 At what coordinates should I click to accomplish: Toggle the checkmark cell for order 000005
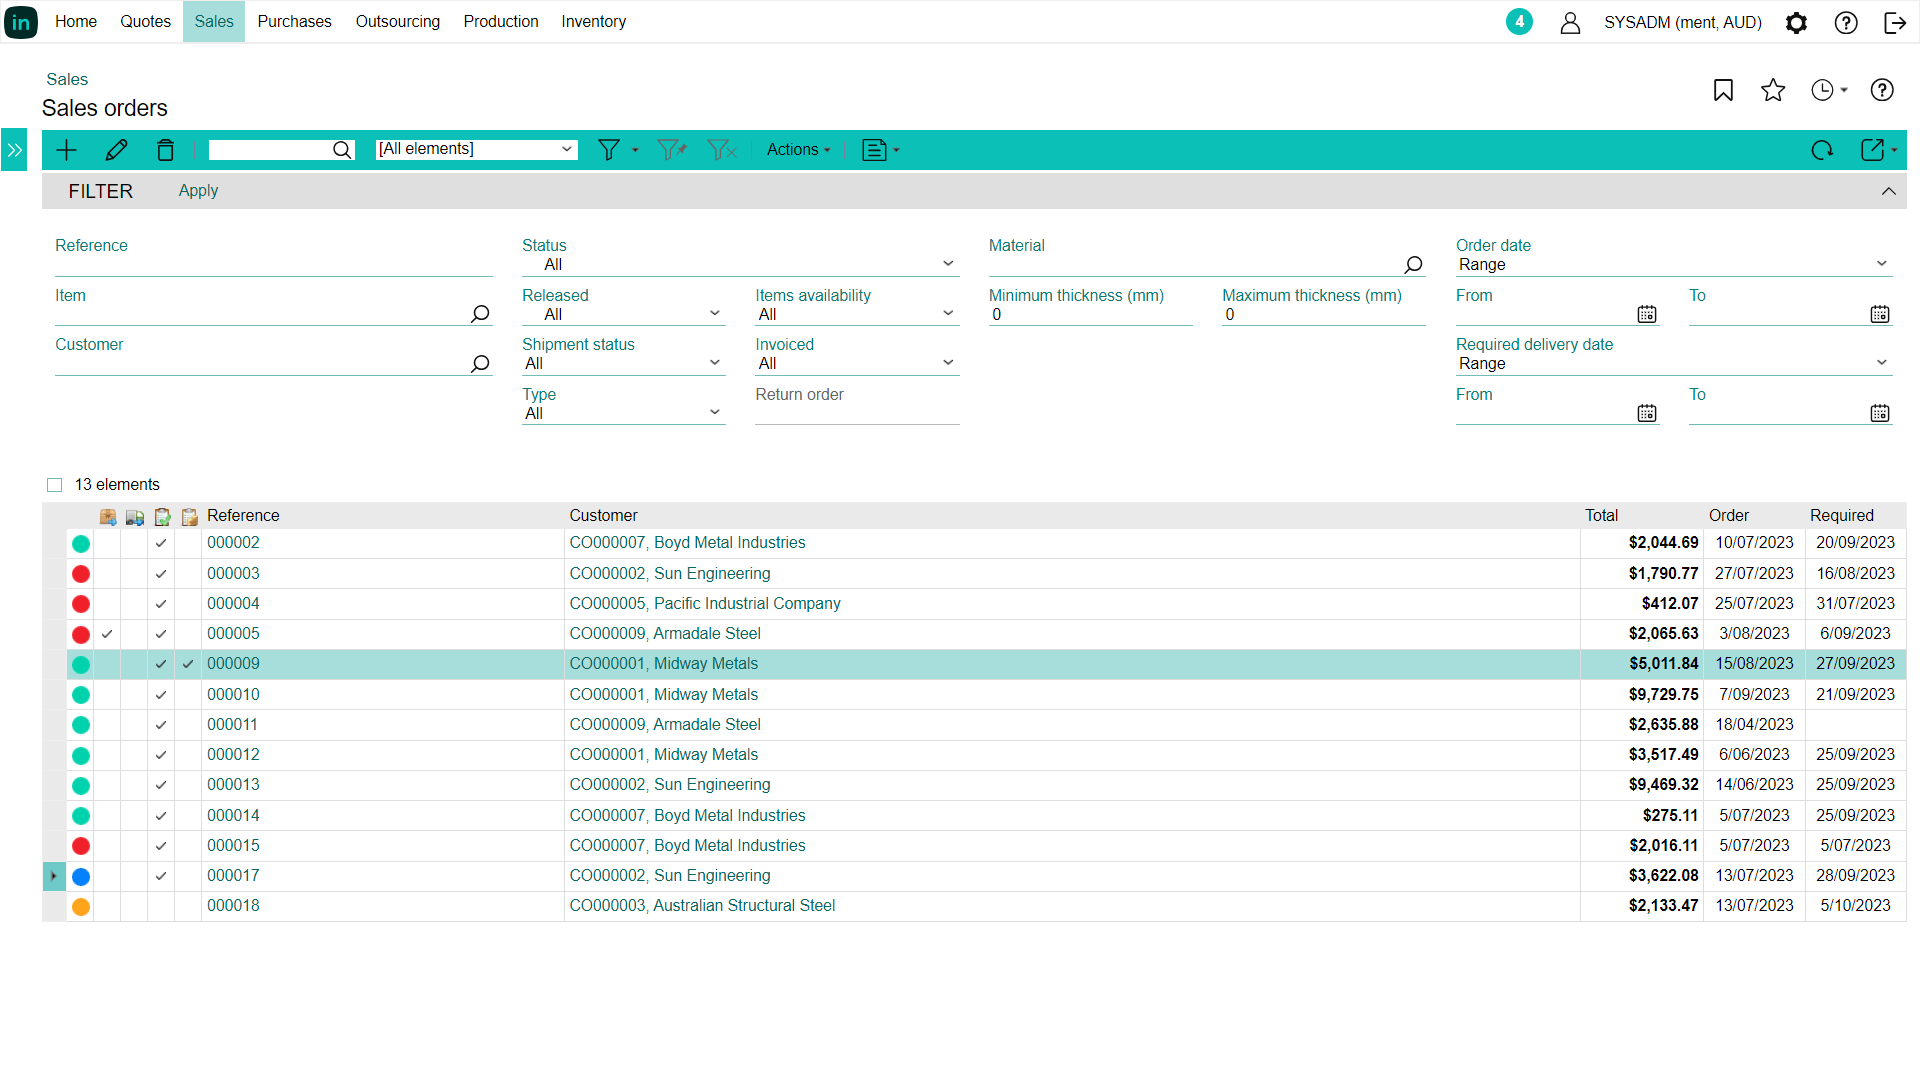pos(107,634)
